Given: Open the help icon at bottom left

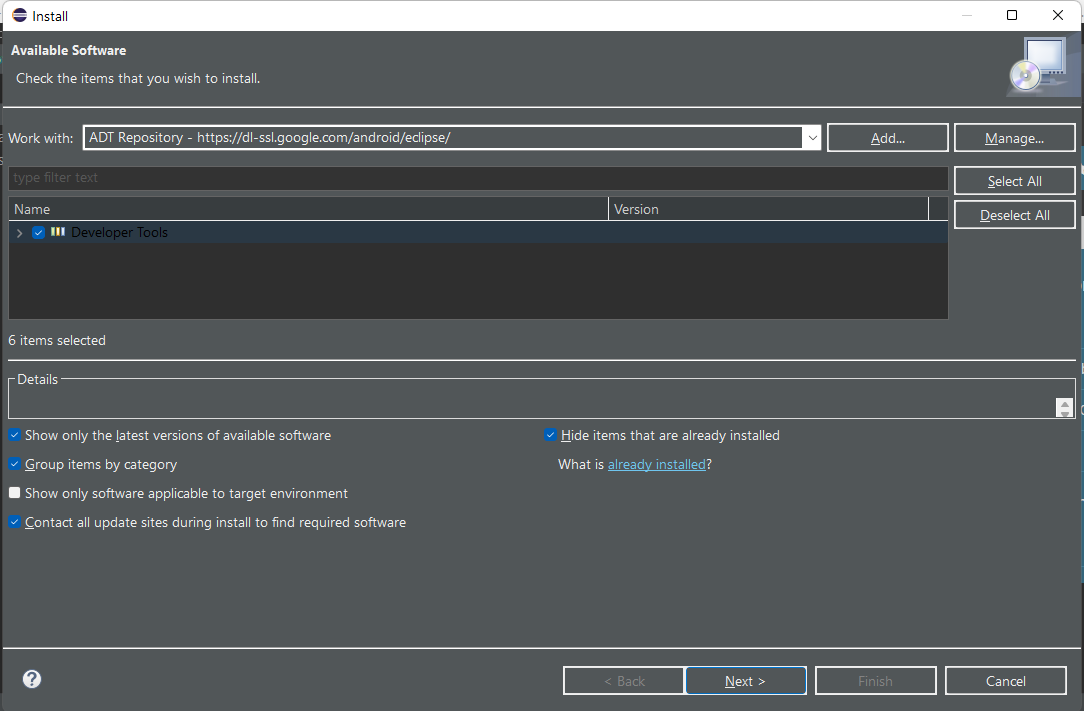Looking at the screenshot, I should tap(32, 679).
